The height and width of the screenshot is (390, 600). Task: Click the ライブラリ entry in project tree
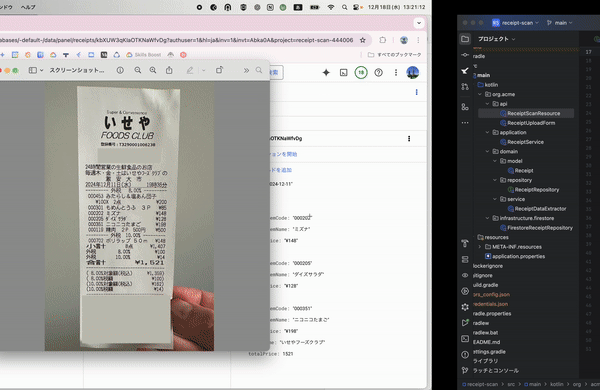(x=485, y=361)
